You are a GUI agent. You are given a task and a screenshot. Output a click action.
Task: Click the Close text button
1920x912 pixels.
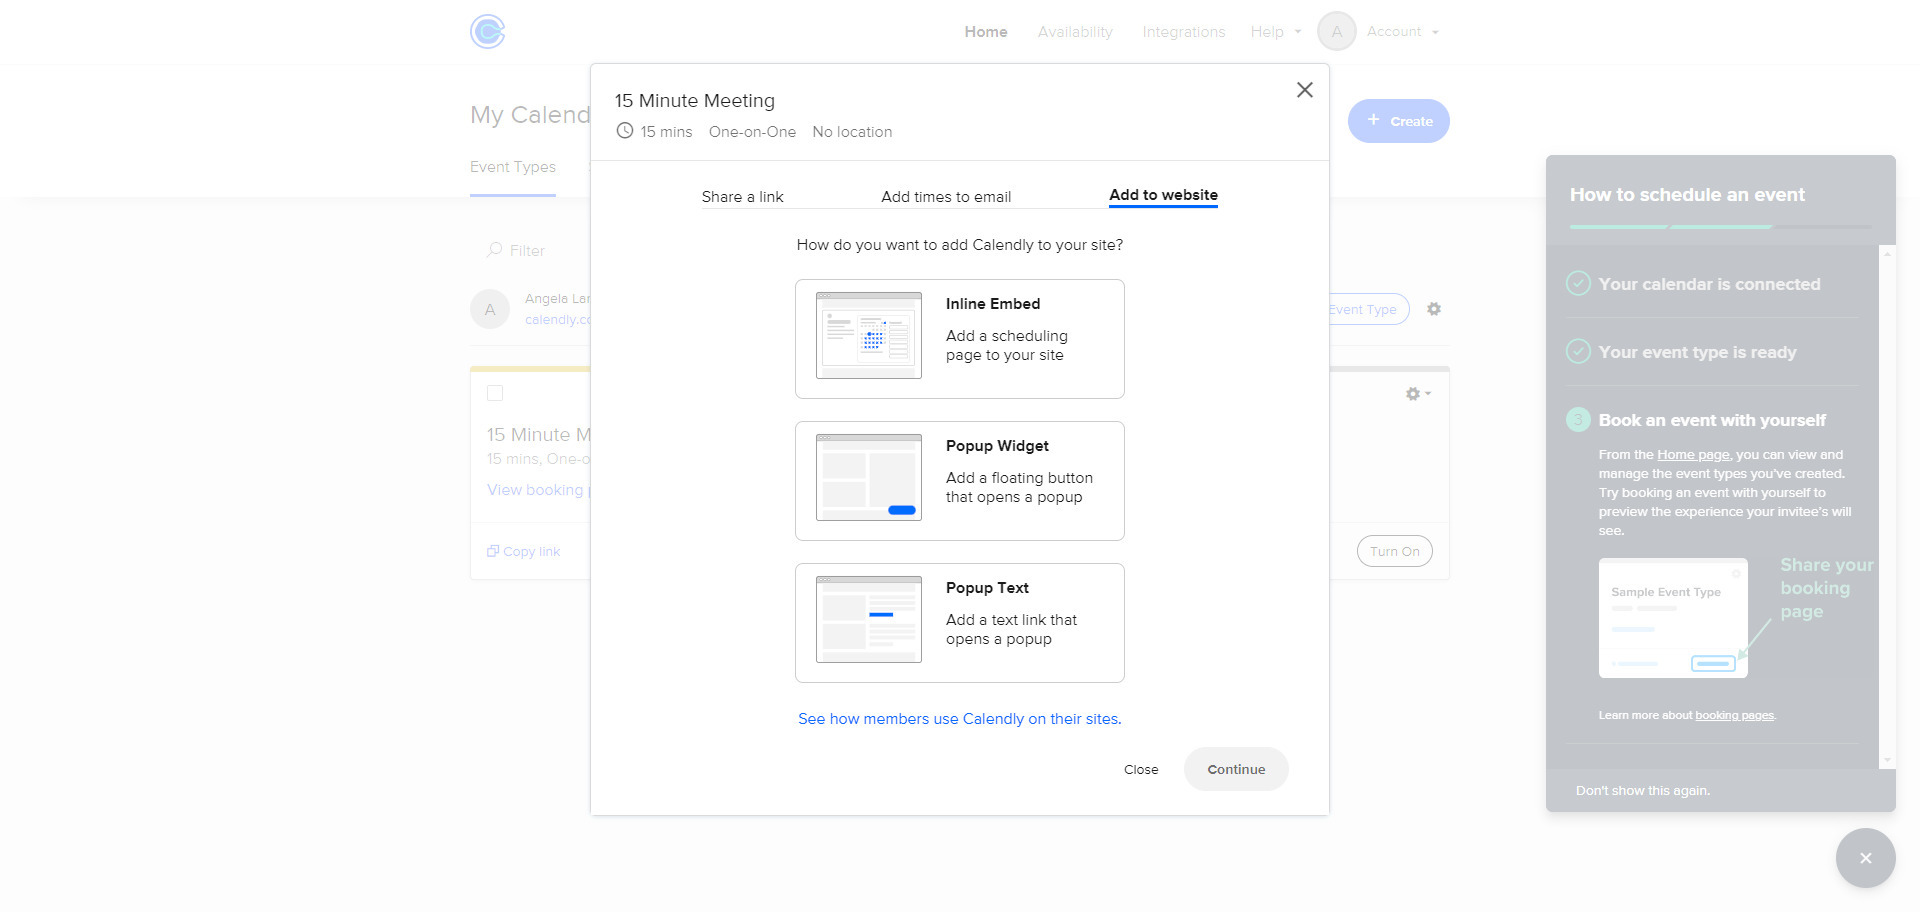1141,769
